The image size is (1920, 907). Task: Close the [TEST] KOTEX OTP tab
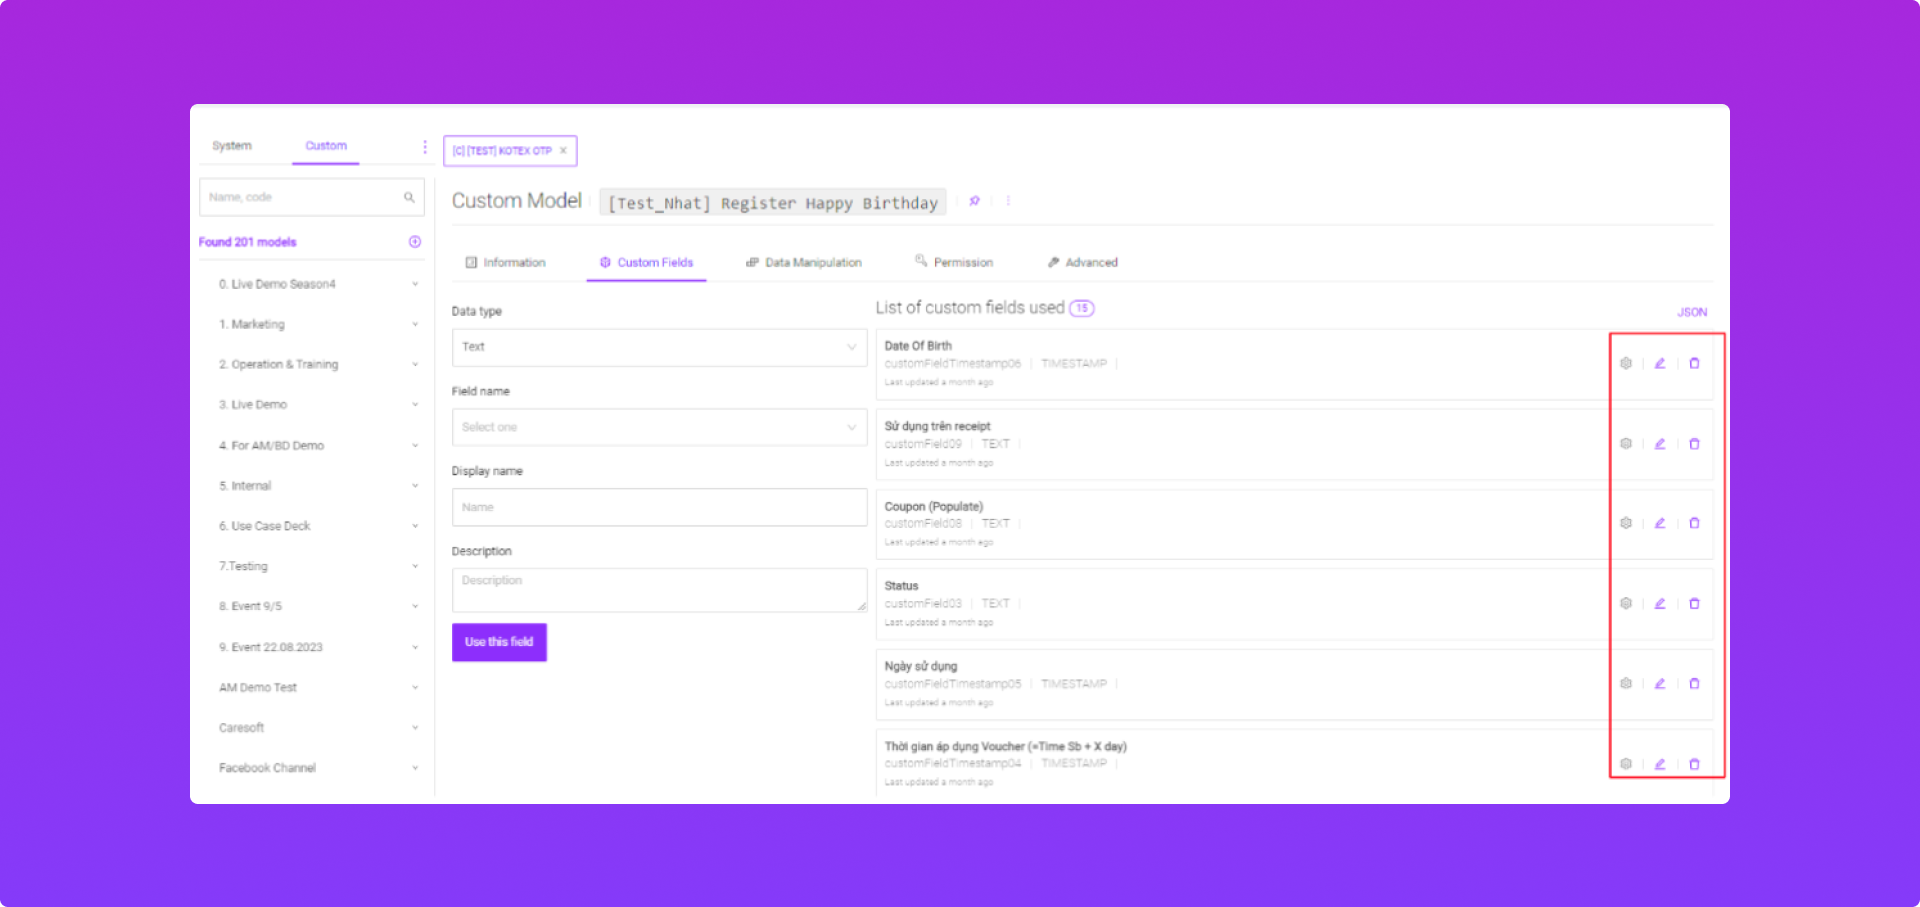(563, 151)
